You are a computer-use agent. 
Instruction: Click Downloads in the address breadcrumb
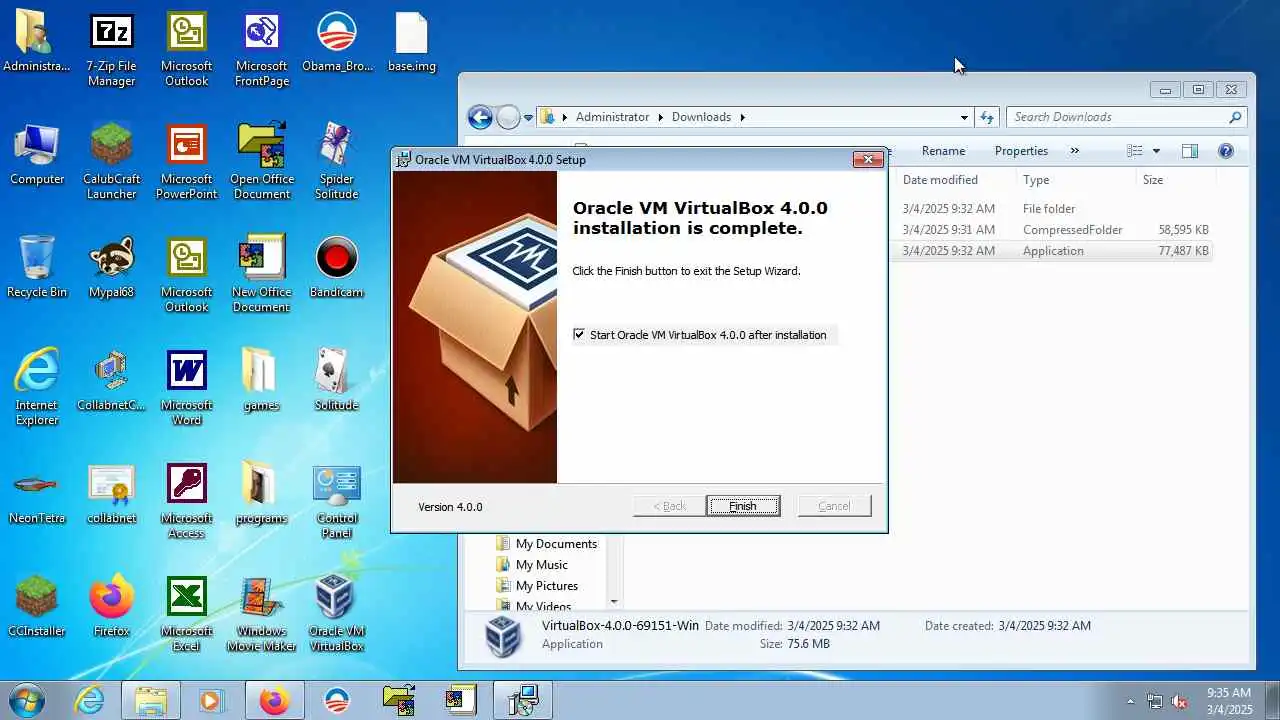701,117
